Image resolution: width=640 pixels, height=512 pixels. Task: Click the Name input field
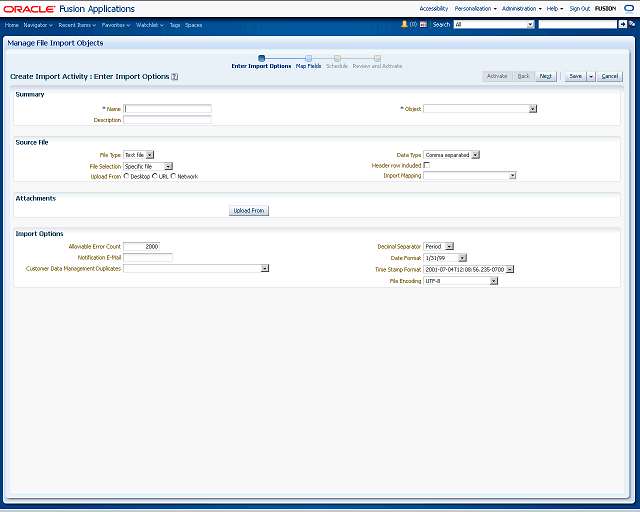tap(167, 109)
